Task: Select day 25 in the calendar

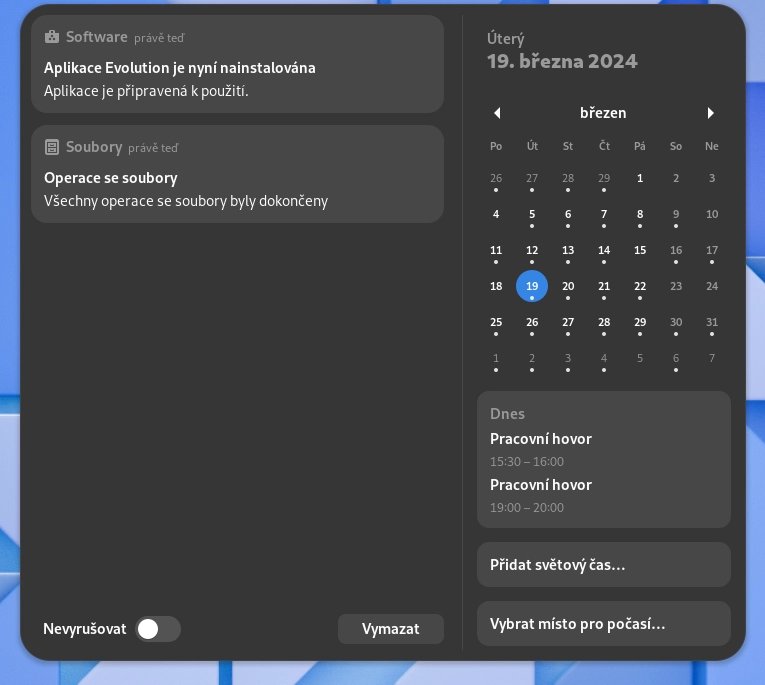Action: (496, 322)
